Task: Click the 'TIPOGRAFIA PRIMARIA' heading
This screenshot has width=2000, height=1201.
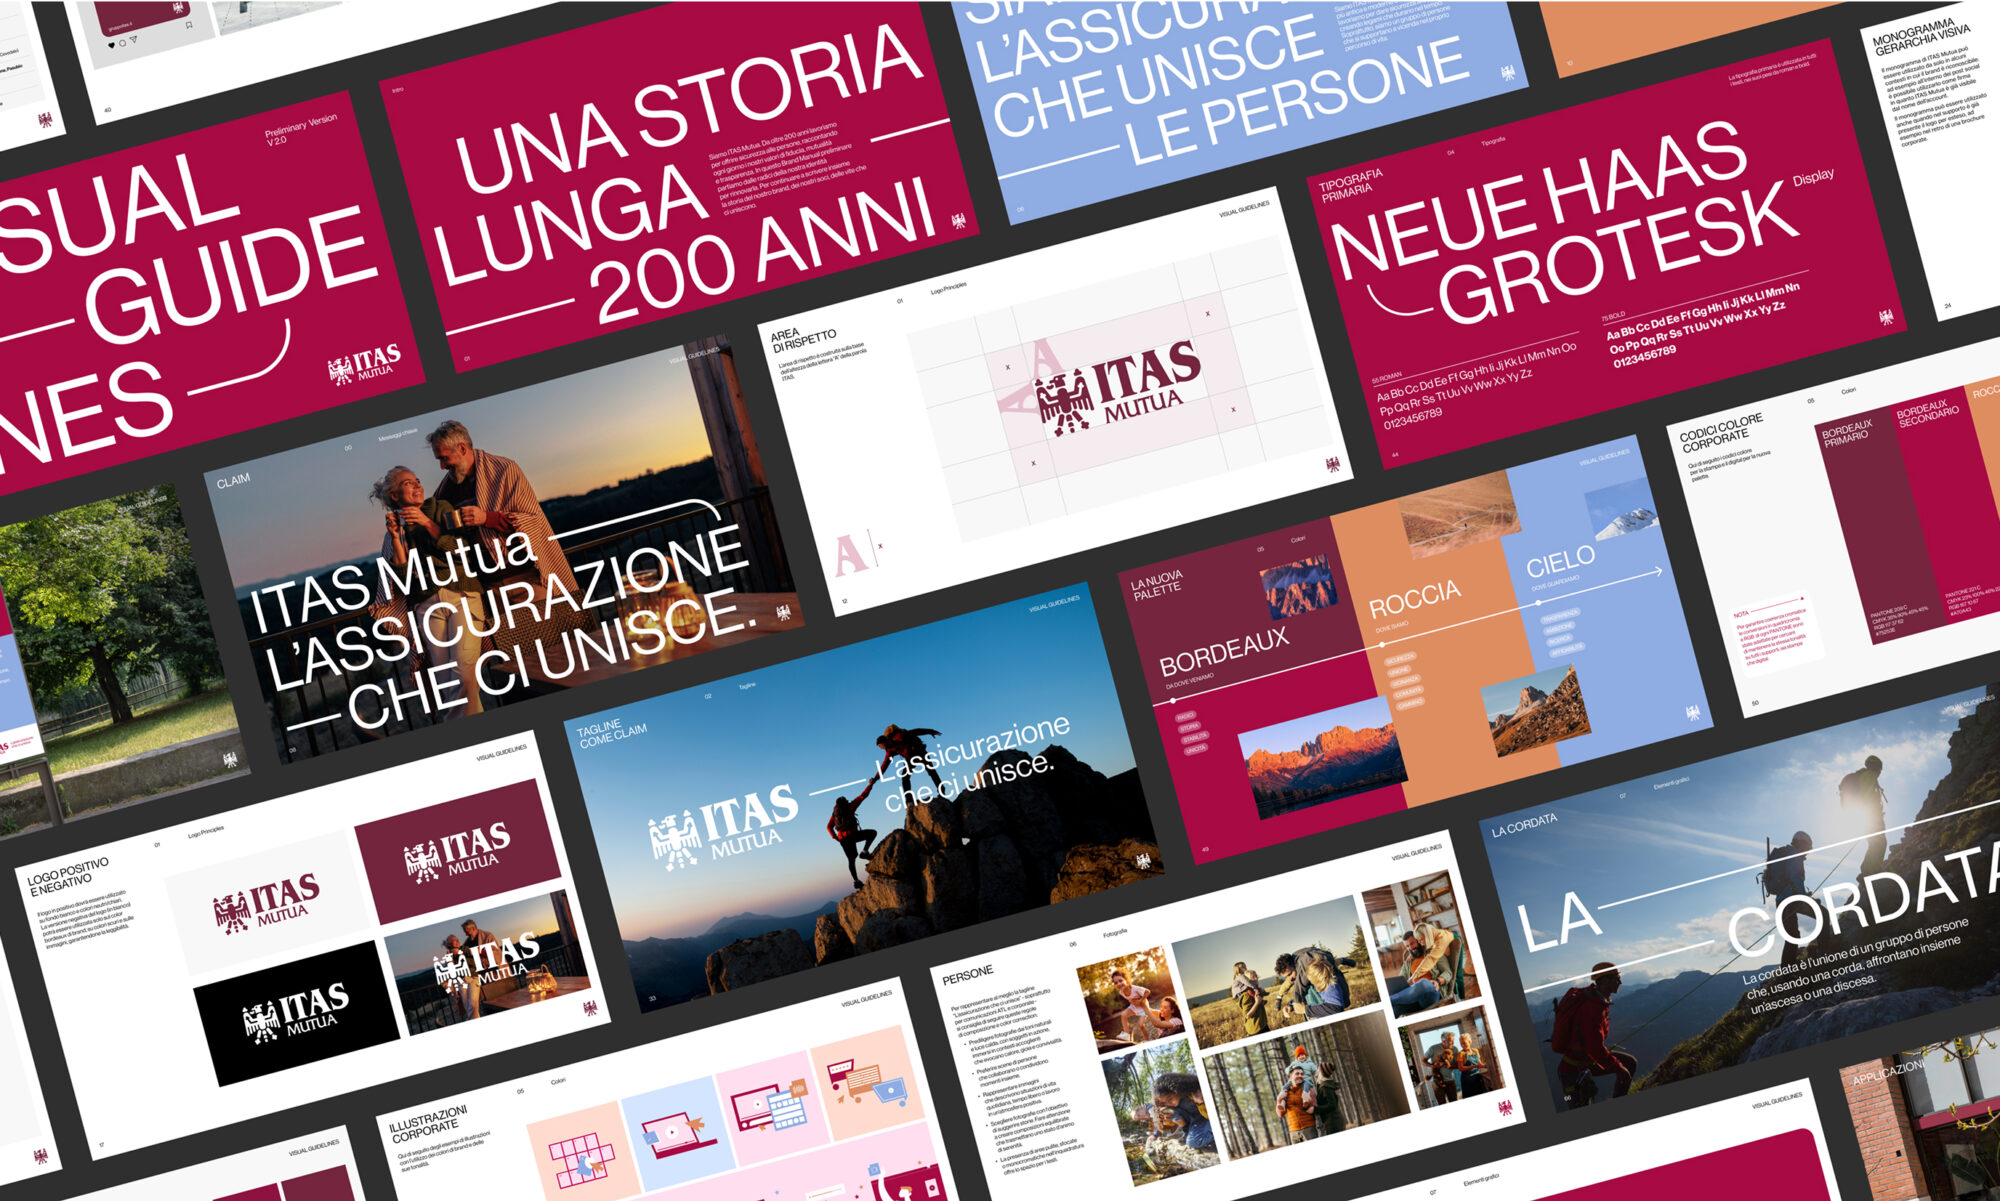Action: pos(1351,185)
